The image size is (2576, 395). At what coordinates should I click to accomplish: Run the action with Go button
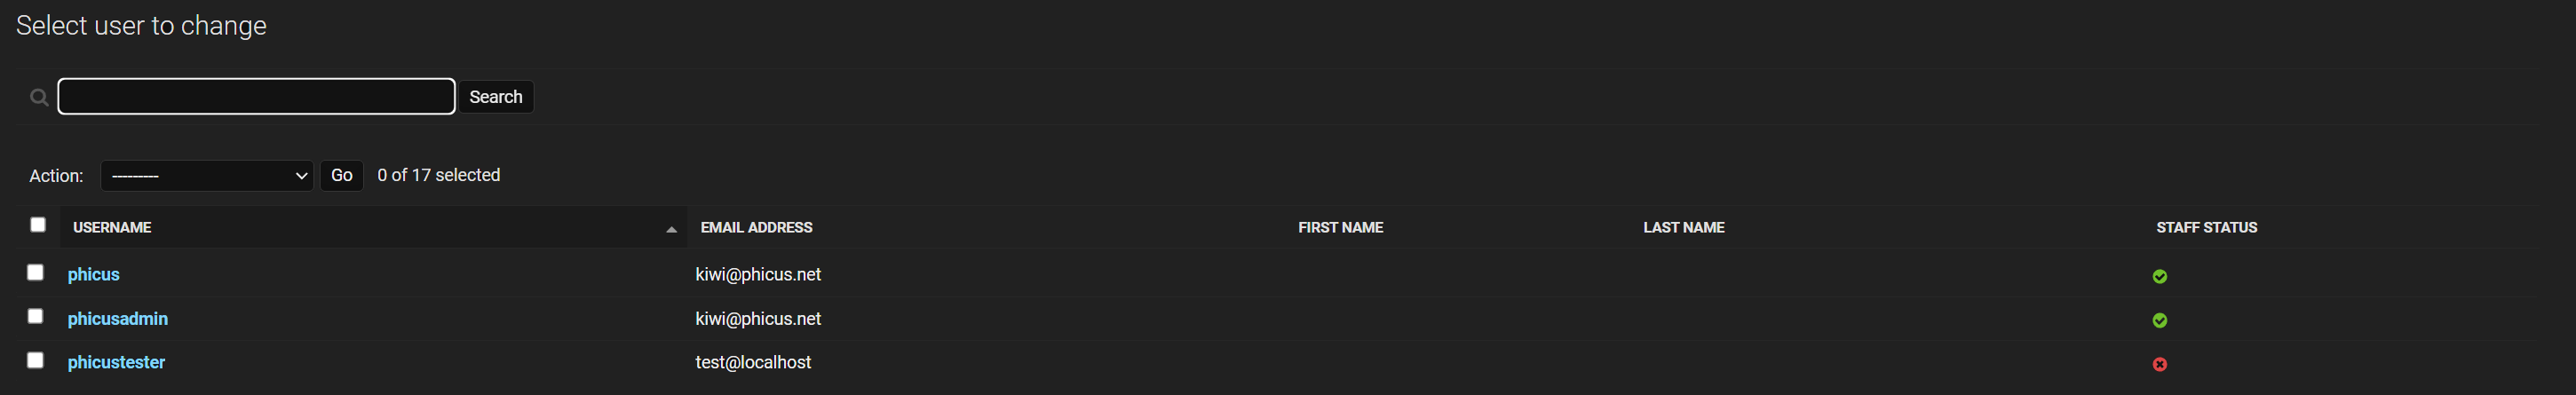click(x=341, y=175)
